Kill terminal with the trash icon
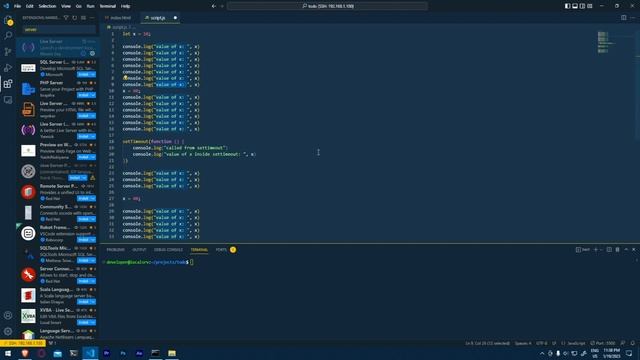Image resolution: width=640 pixels, height=360 pixels. click(618, 249)
